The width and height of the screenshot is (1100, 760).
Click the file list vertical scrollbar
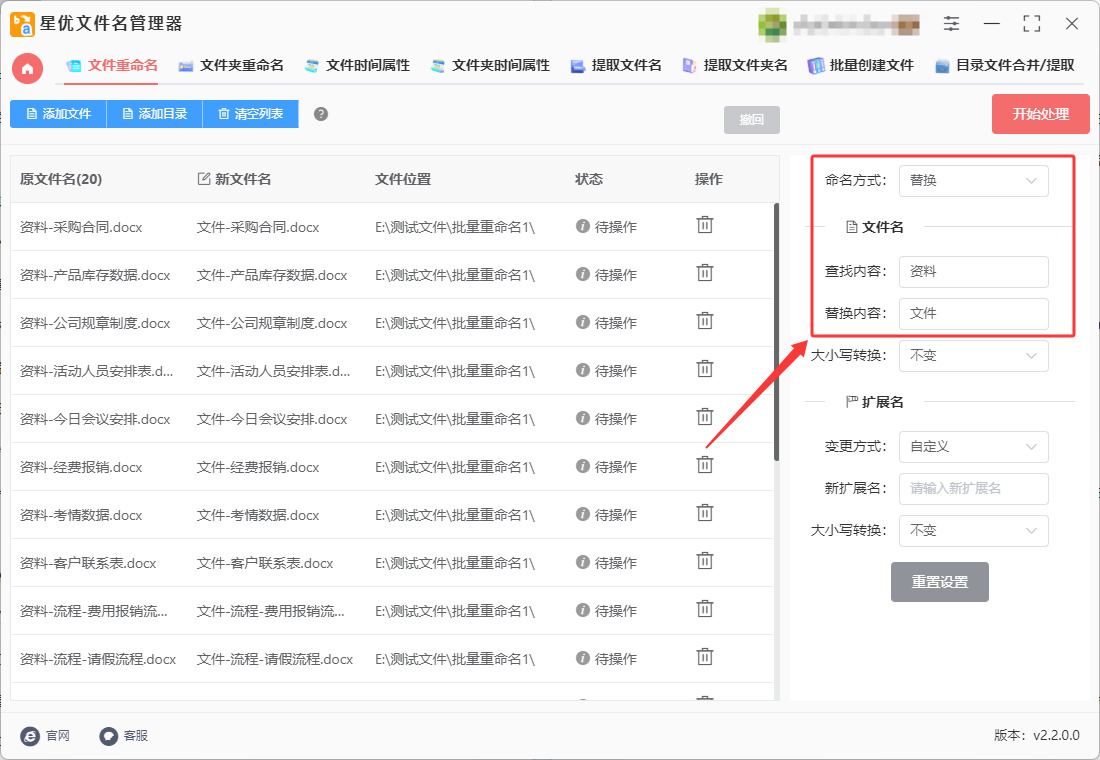click(x=776, y=332)
